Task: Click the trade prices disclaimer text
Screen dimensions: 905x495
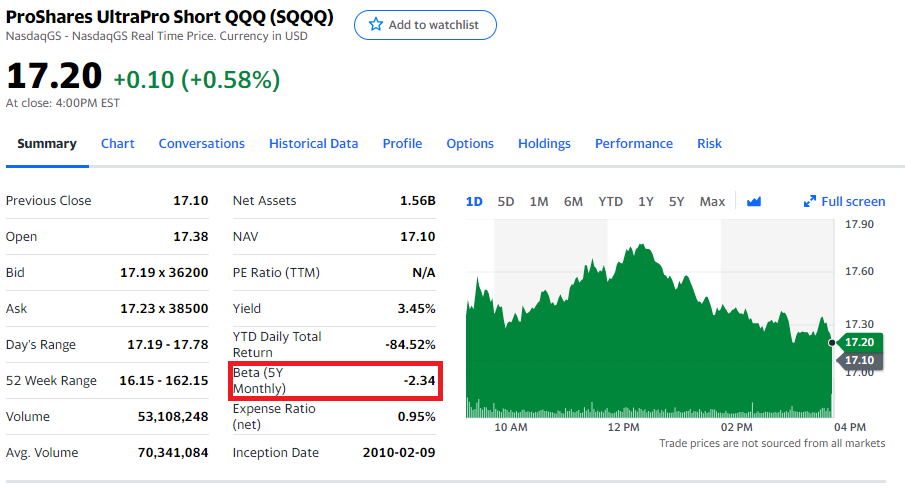Action: tap(772, 443)
